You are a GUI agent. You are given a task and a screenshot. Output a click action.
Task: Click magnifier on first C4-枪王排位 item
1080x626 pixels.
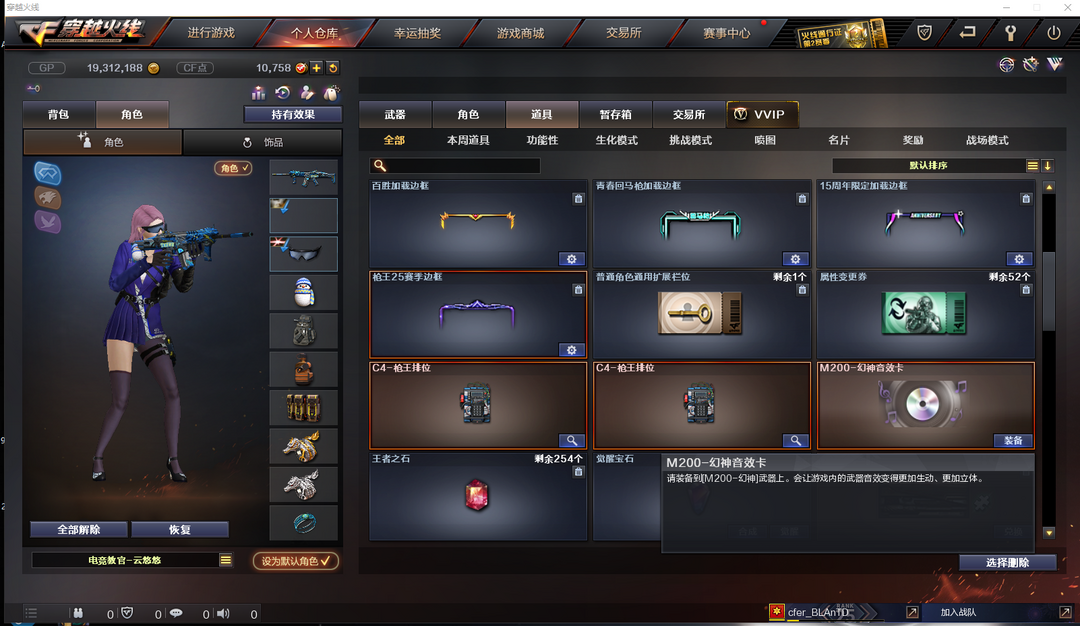pyautogui.click(x=571, y=441)
